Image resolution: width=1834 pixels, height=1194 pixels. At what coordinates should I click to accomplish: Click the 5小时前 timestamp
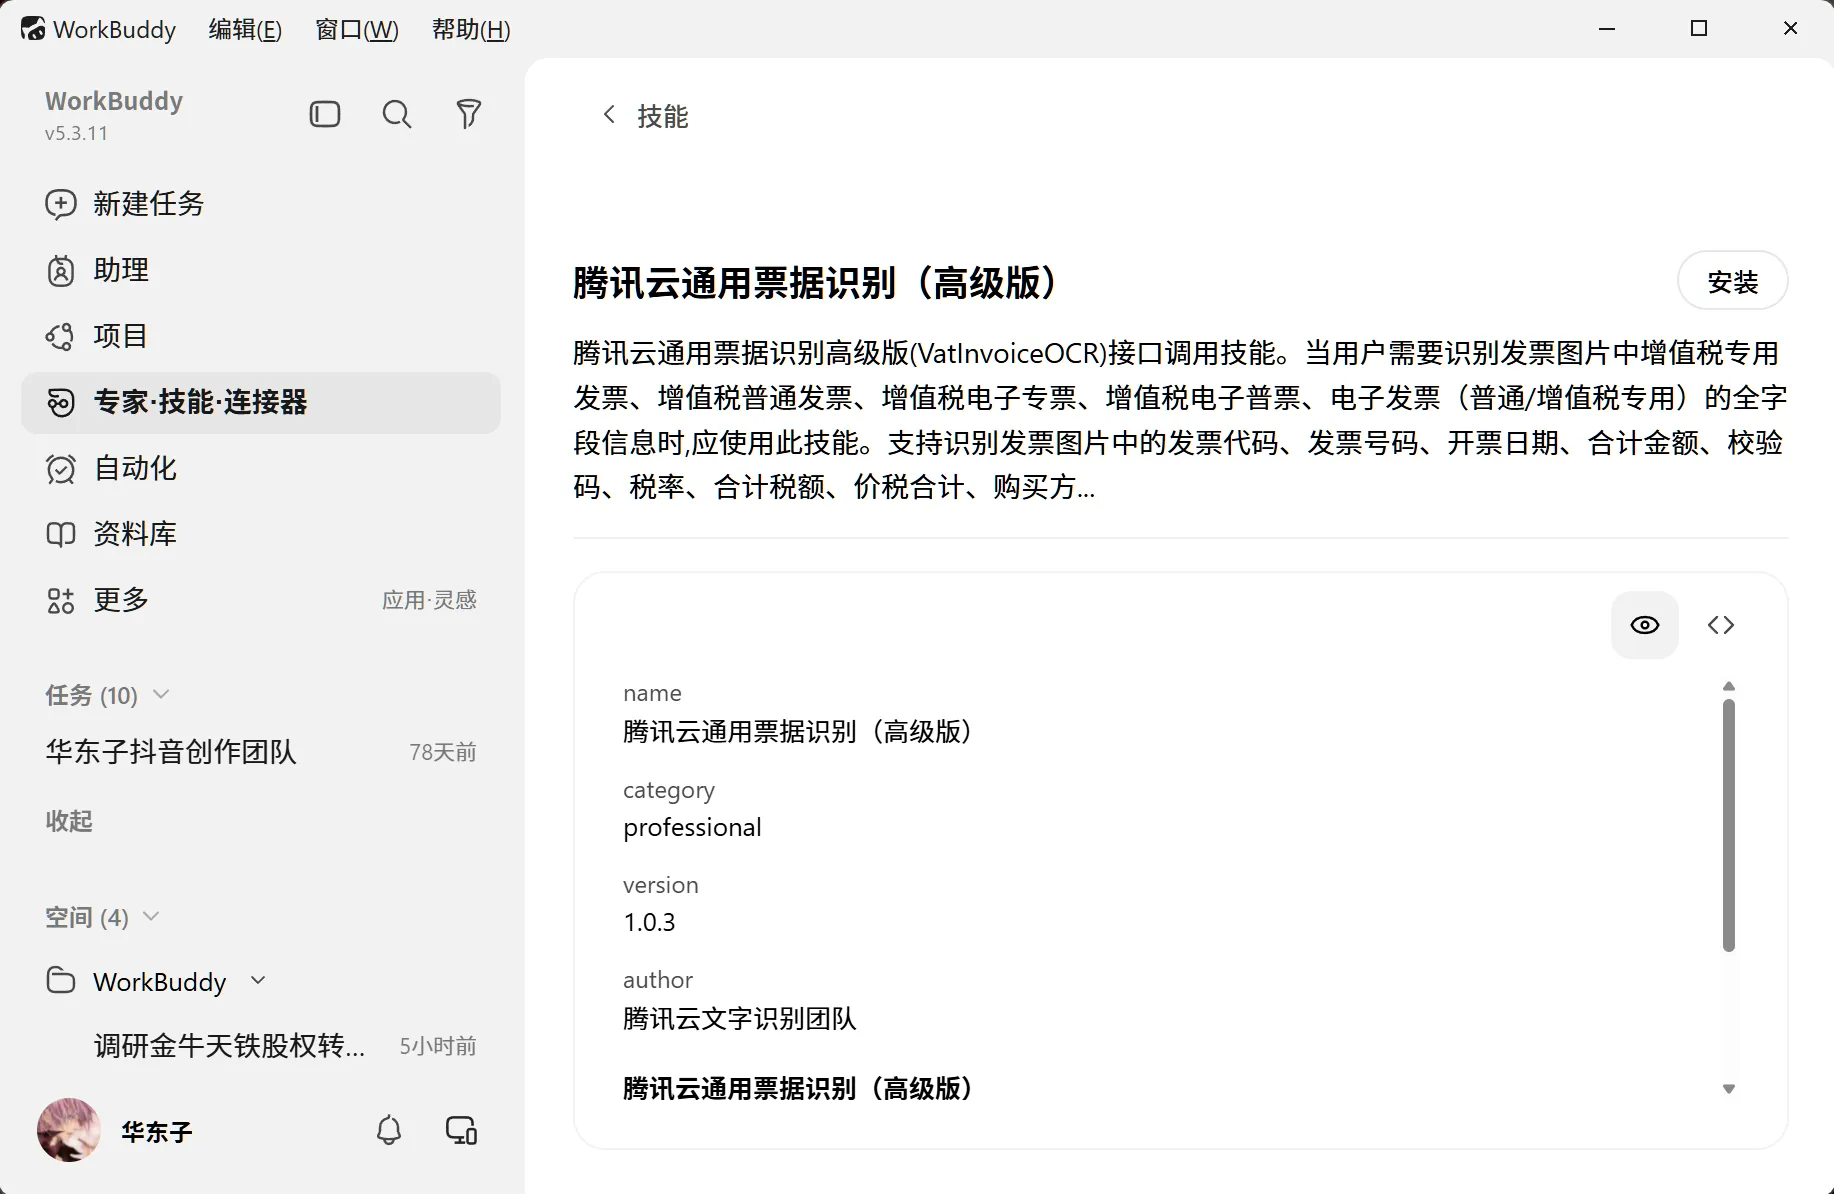pos(438,1046)
